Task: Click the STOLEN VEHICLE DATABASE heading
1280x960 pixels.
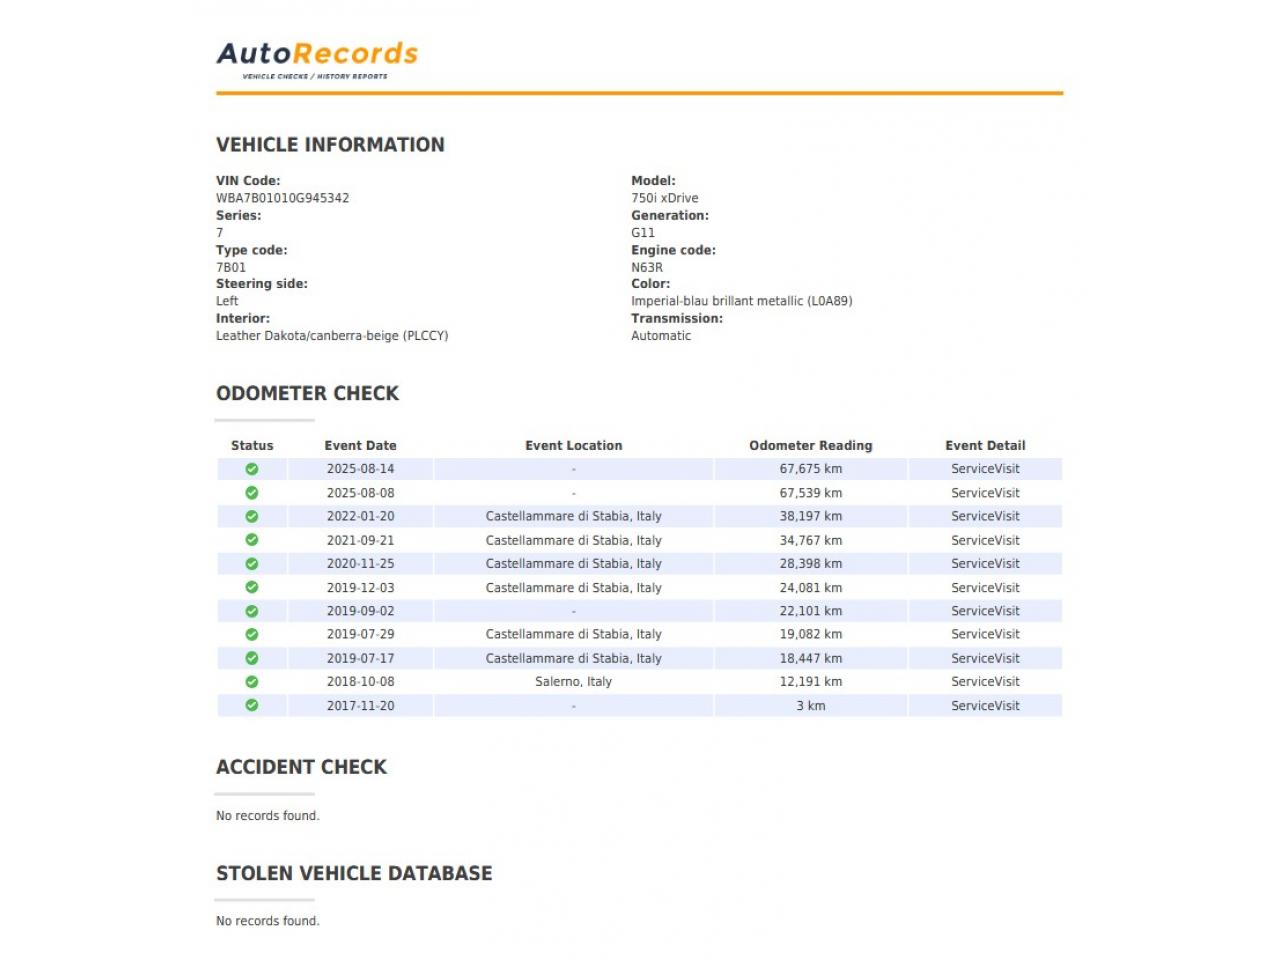Action: 354,873
